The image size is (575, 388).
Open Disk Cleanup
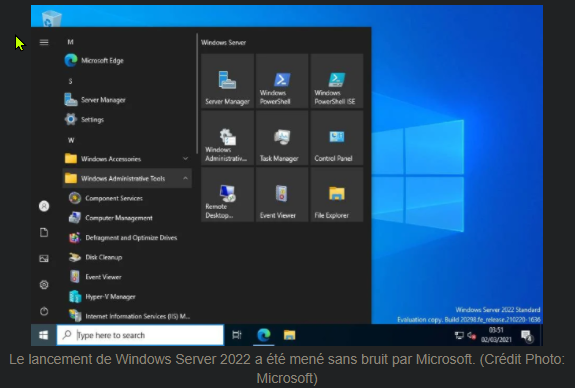pos(128,257)
